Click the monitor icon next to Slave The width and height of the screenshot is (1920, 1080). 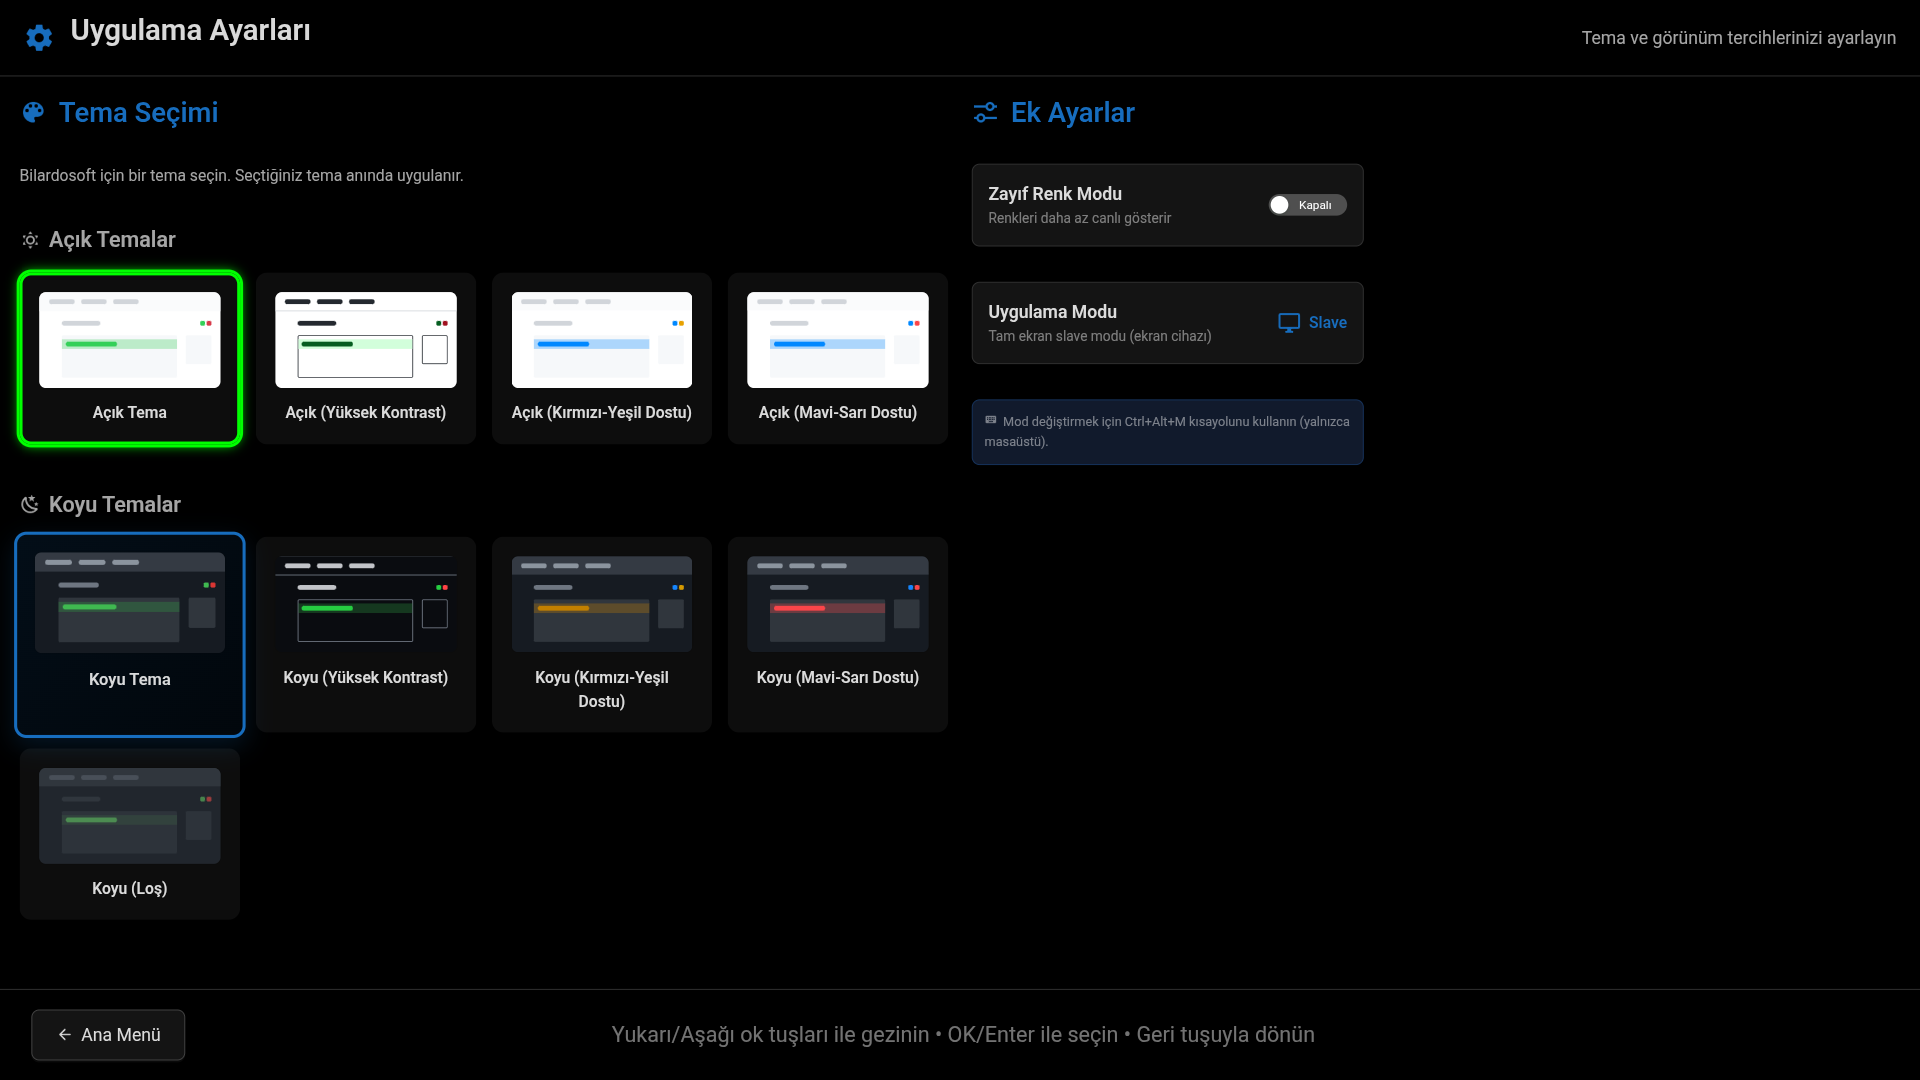coord(1289,323)
